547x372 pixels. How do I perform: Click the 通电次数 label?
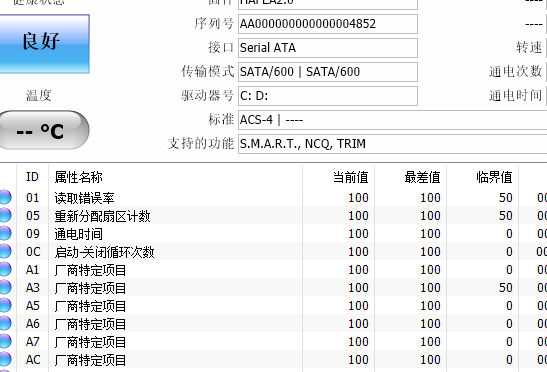(516, 72)
